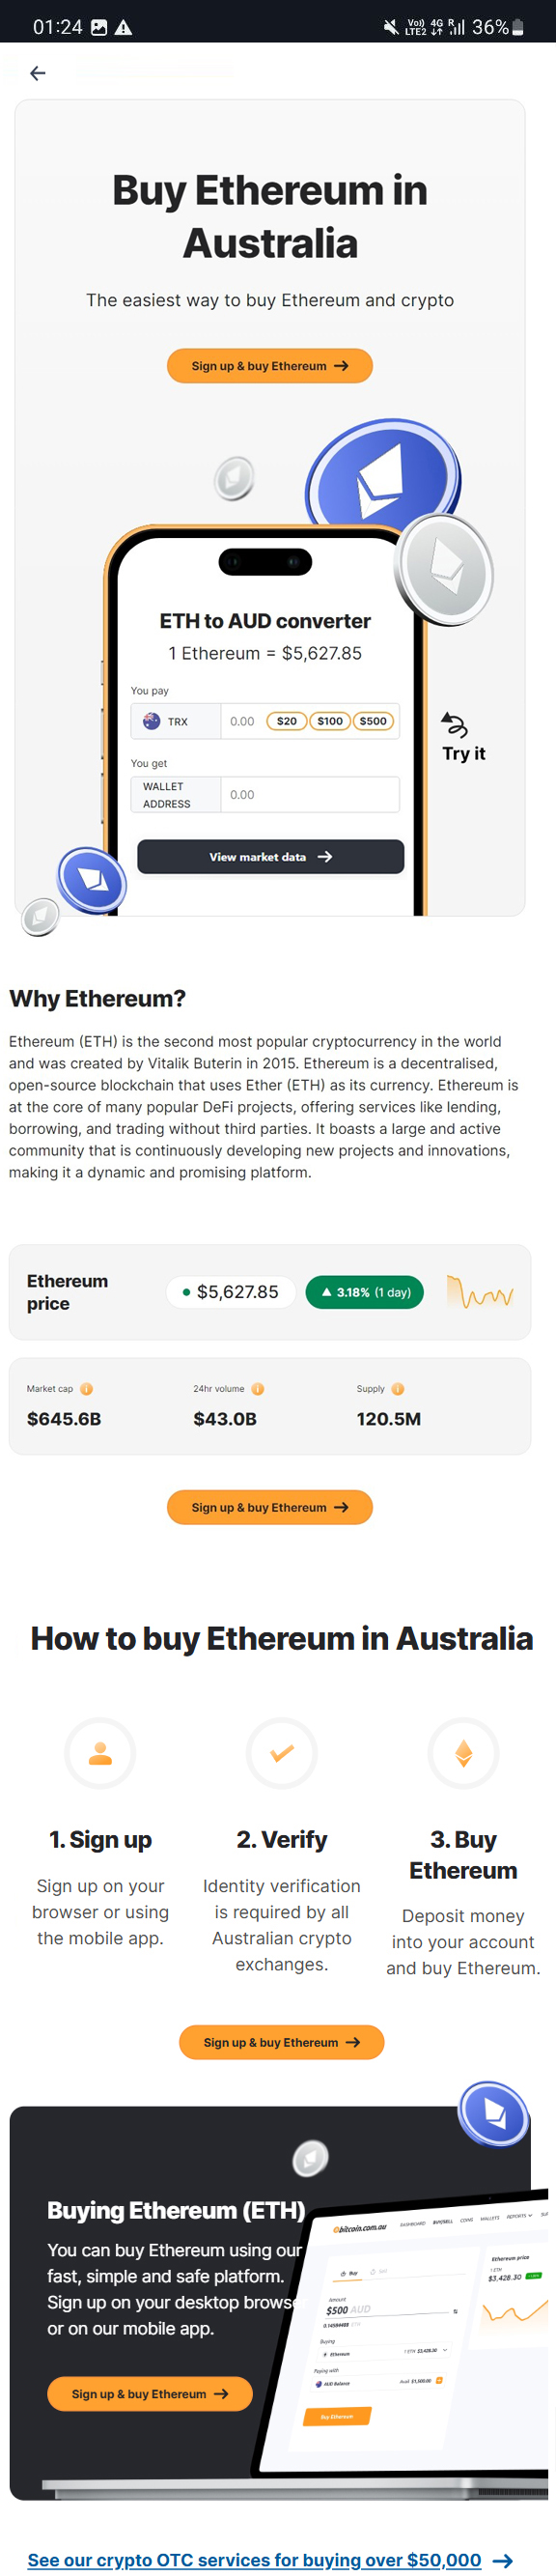Click the Market cap info icon
Screen dimensions: 556x2576
tap(87, 1388)
